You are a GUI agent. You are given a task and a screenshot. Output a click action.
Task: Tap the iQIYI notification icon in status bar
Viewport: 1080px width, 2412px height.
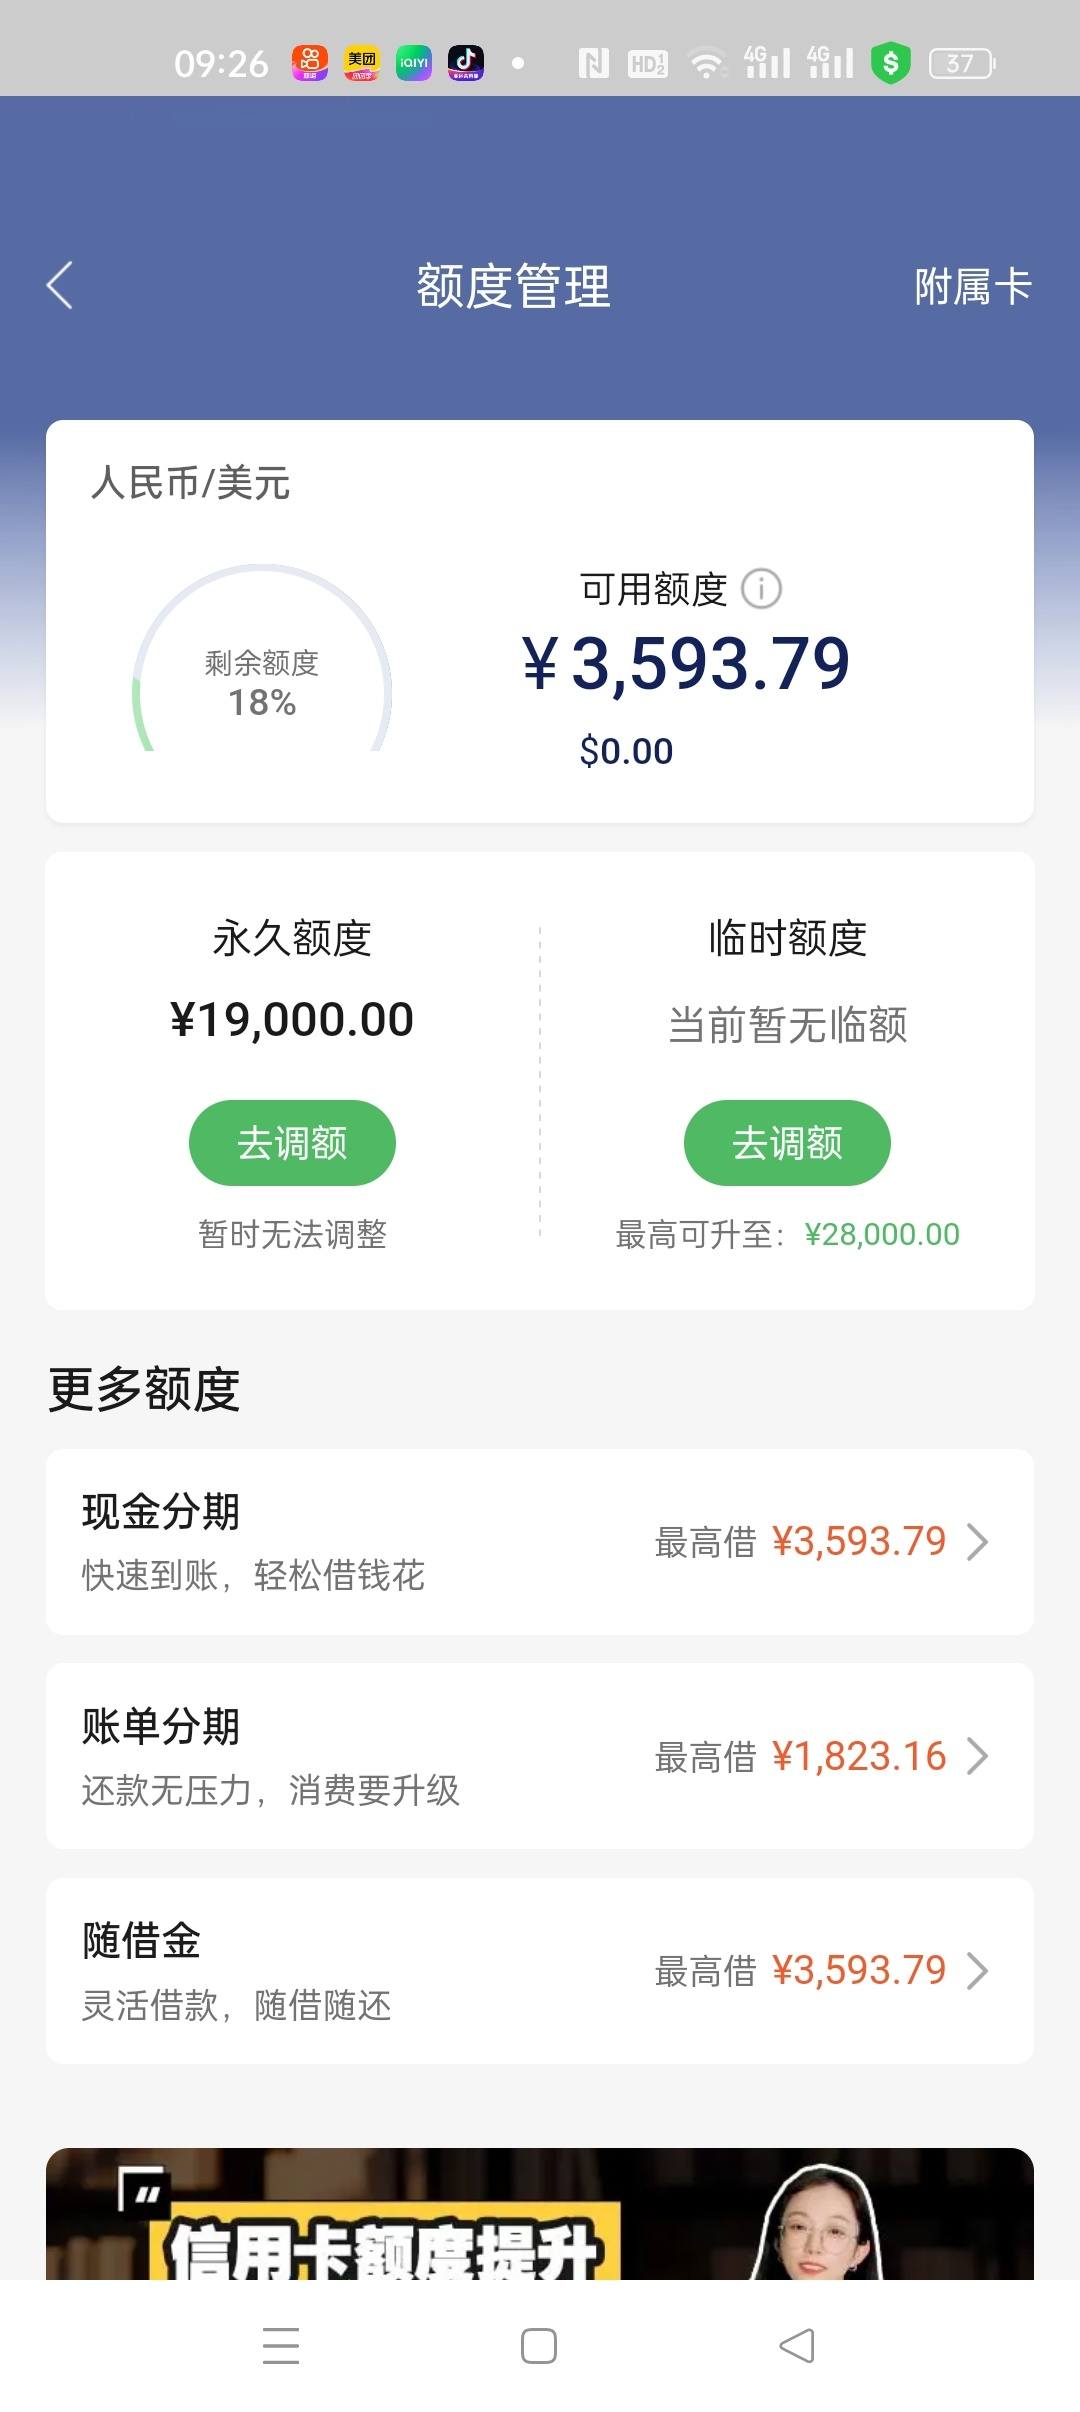pos(414,63)
